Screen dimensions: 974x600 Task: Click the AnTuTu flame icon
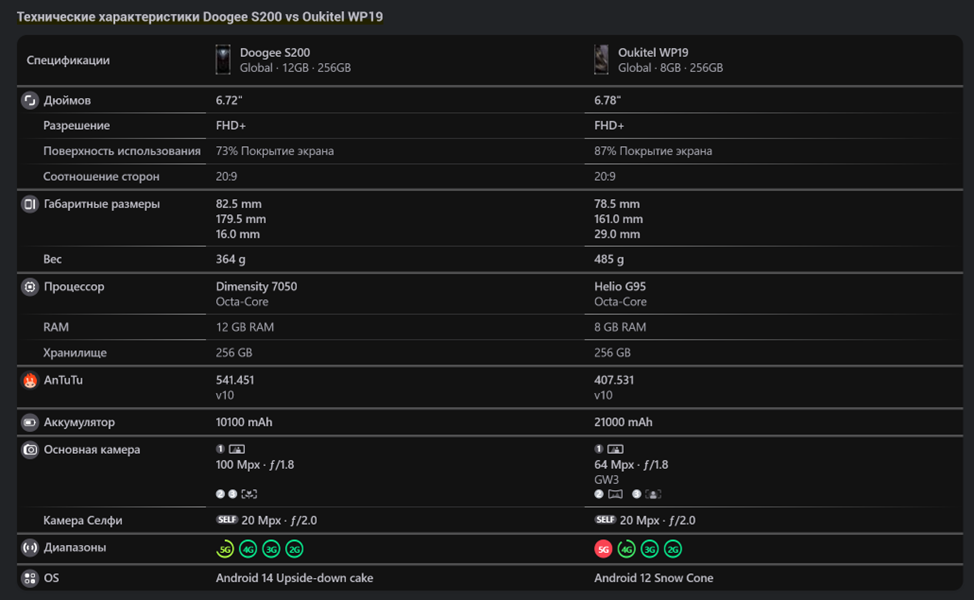point(30,380)
